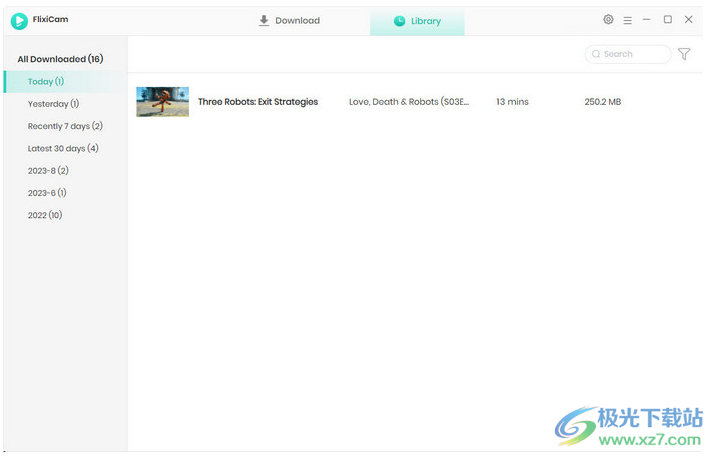Show Latest 30 days downloads

coord(63,148)
